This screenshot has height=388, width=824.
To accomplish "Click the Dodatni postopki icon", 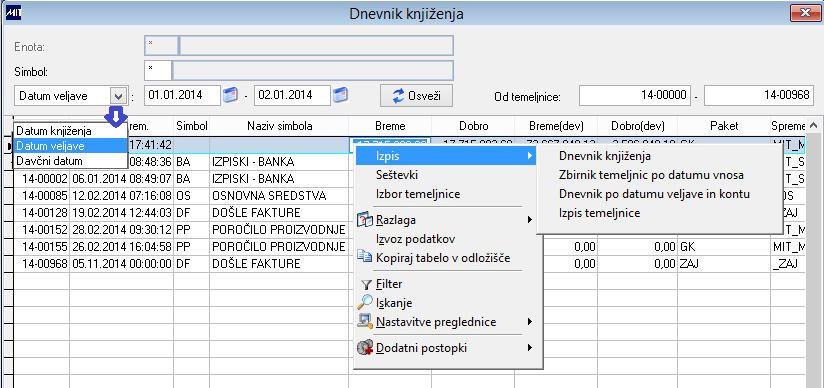I will pos(365,348).
